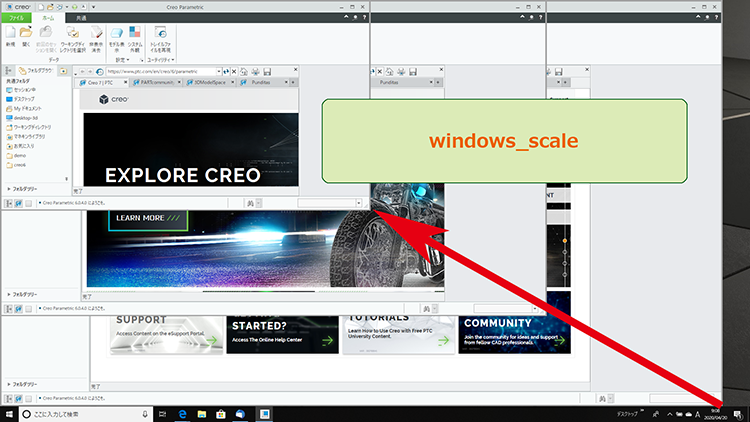The image size is (750, 422).
Task: Click New in the quick access toolbar
Action: tap(41, 7)
